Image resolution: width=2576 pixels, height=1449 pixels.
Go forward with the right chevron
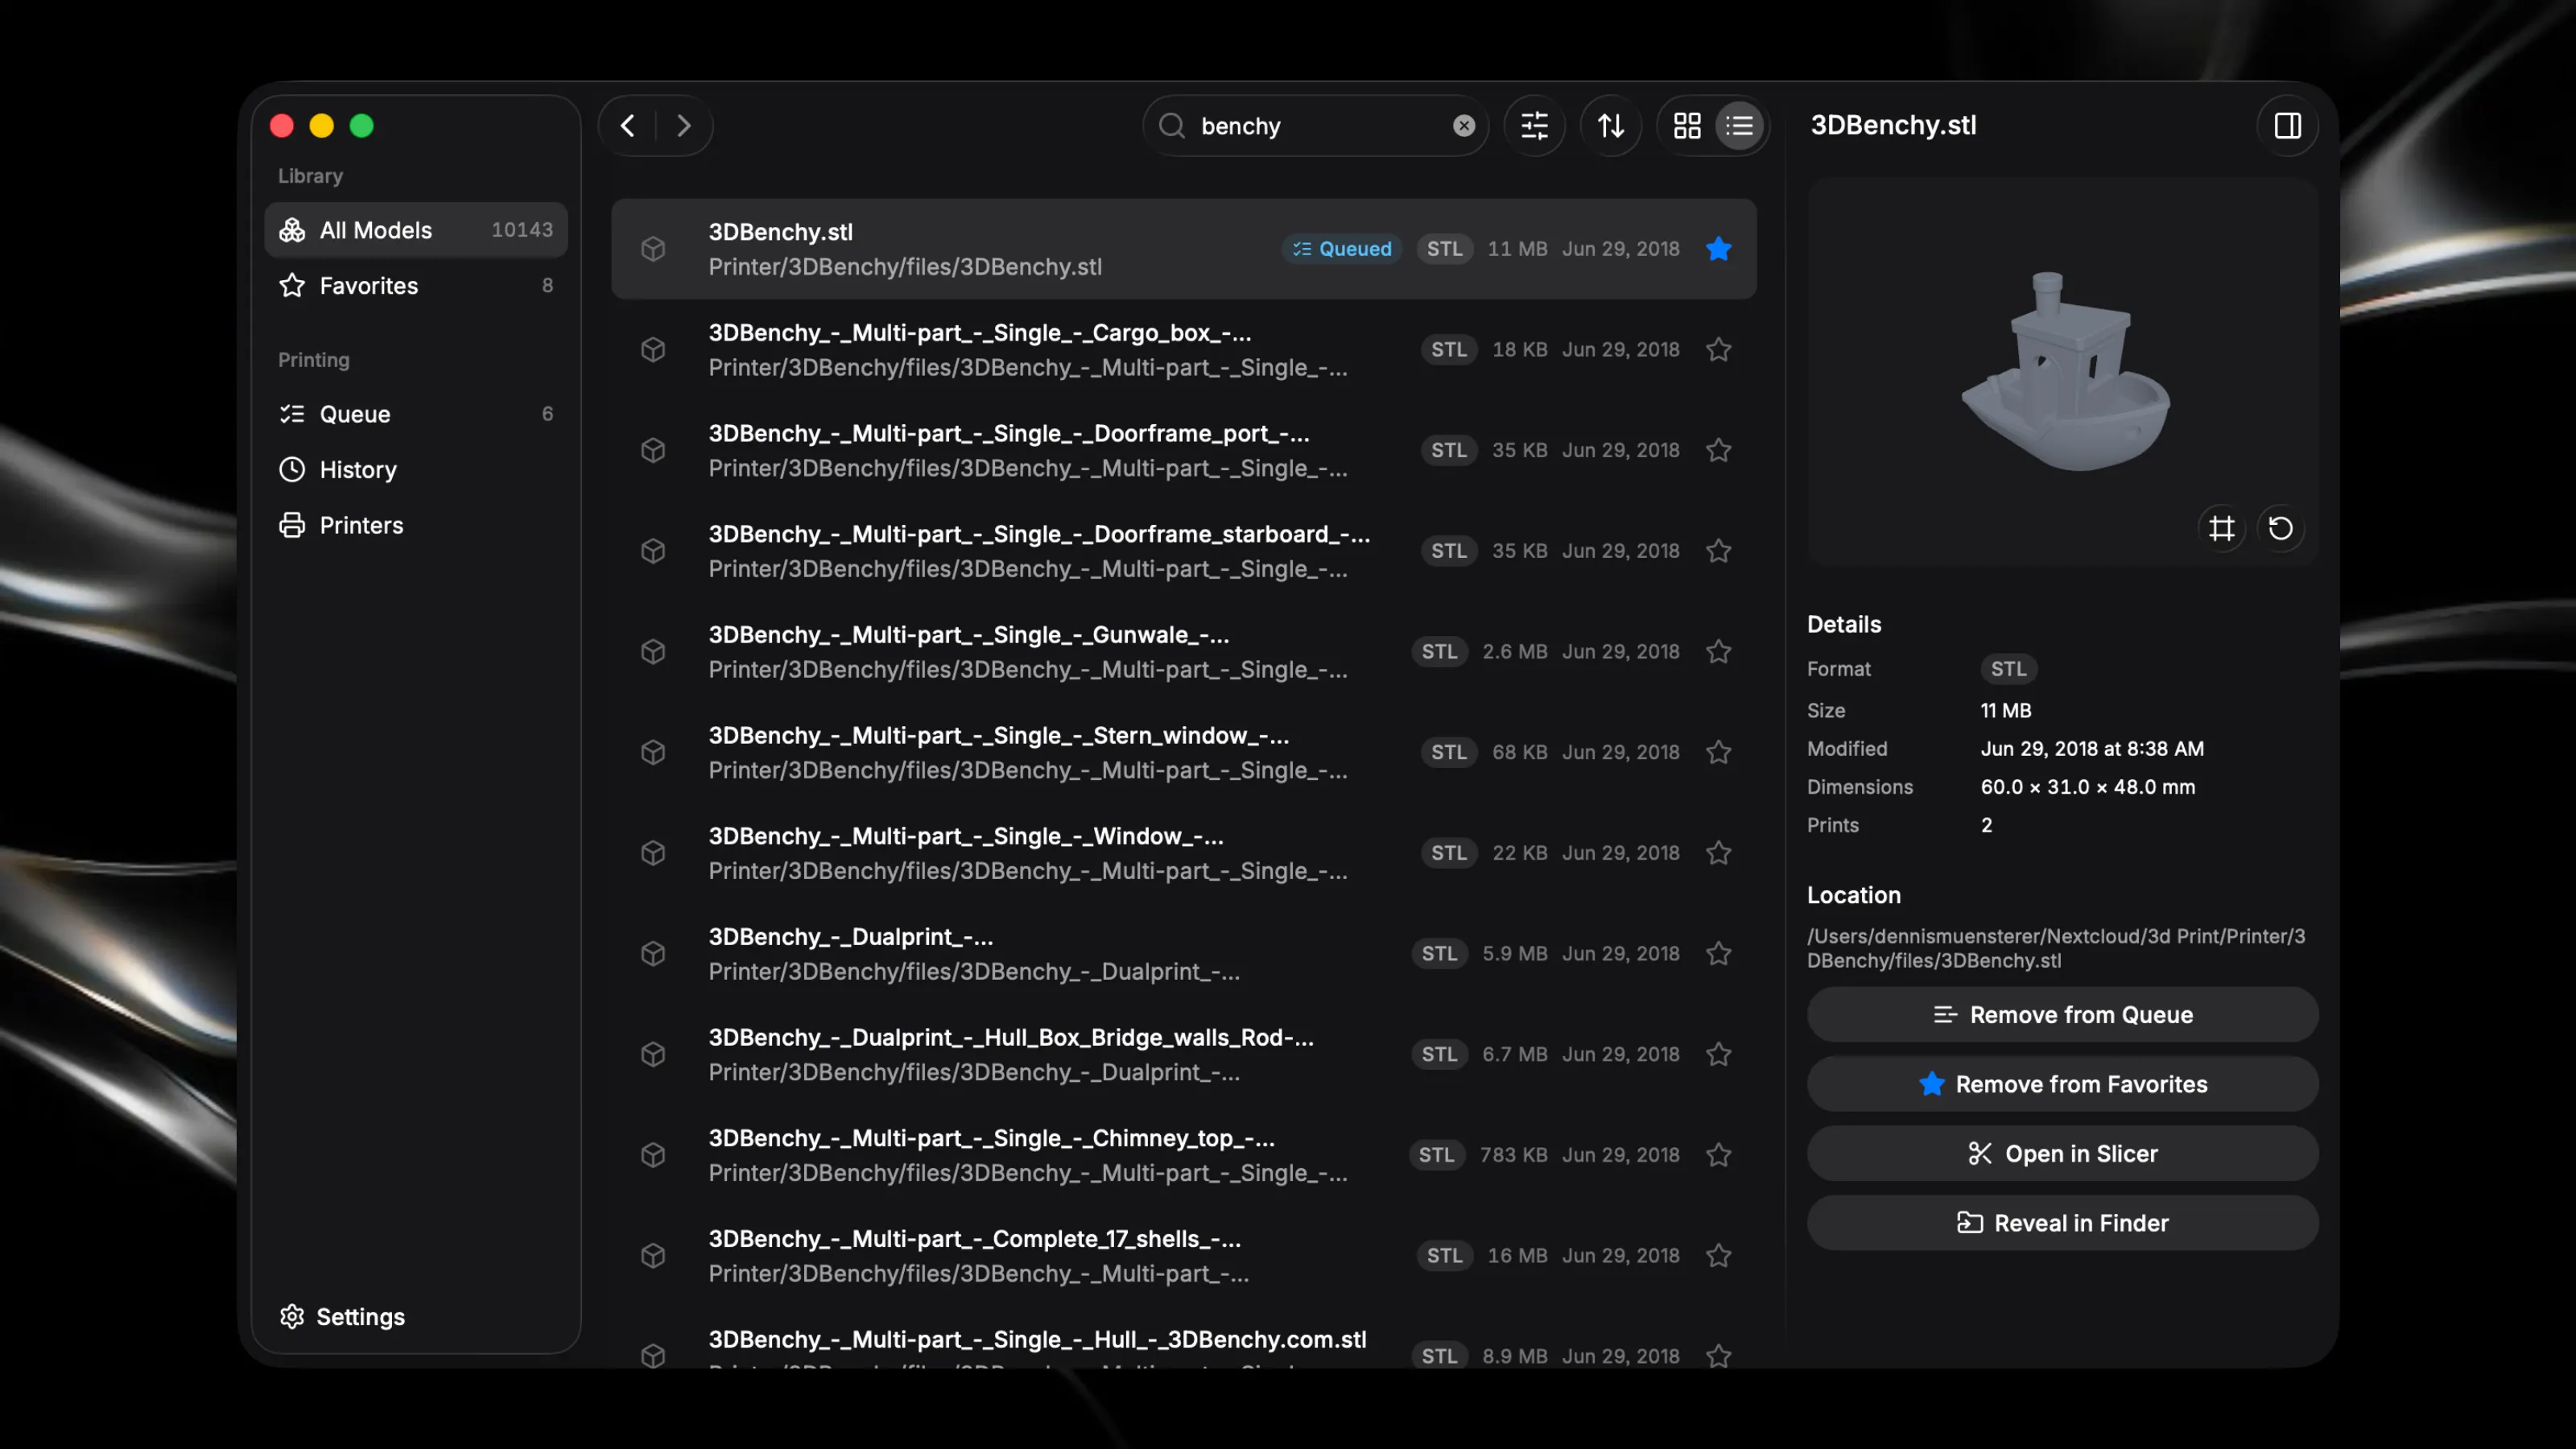(x=684, y=126)
